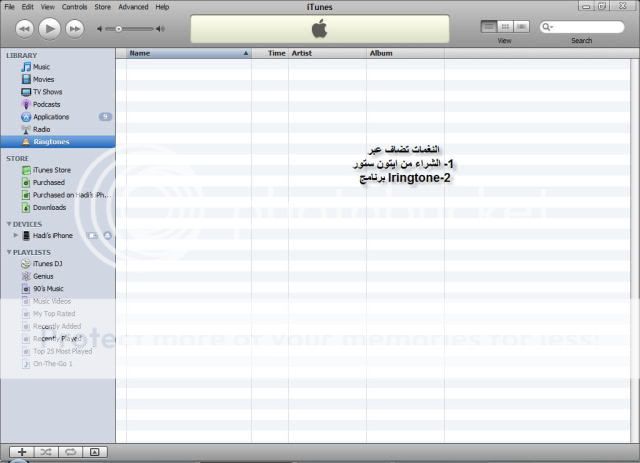Select the Top 25 Most Played icon

tap(26, 352)
